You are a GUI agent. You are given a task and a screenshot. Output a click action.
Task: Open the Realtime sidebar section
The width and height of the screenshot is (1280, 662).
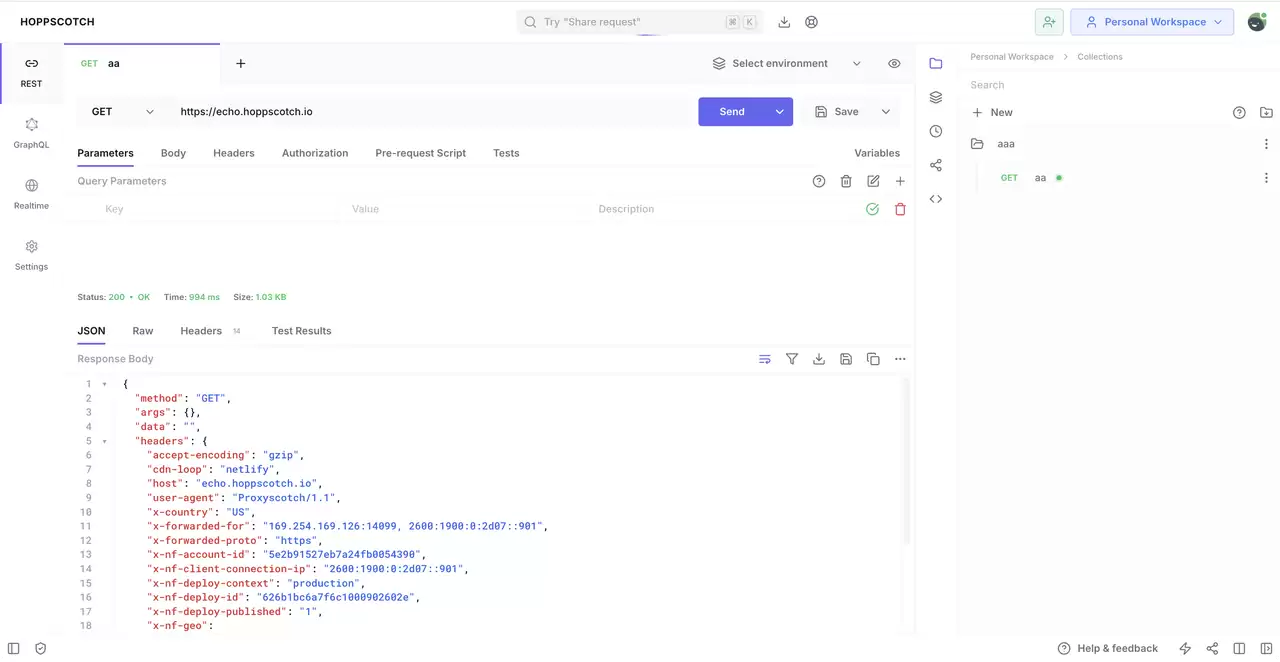31,194
